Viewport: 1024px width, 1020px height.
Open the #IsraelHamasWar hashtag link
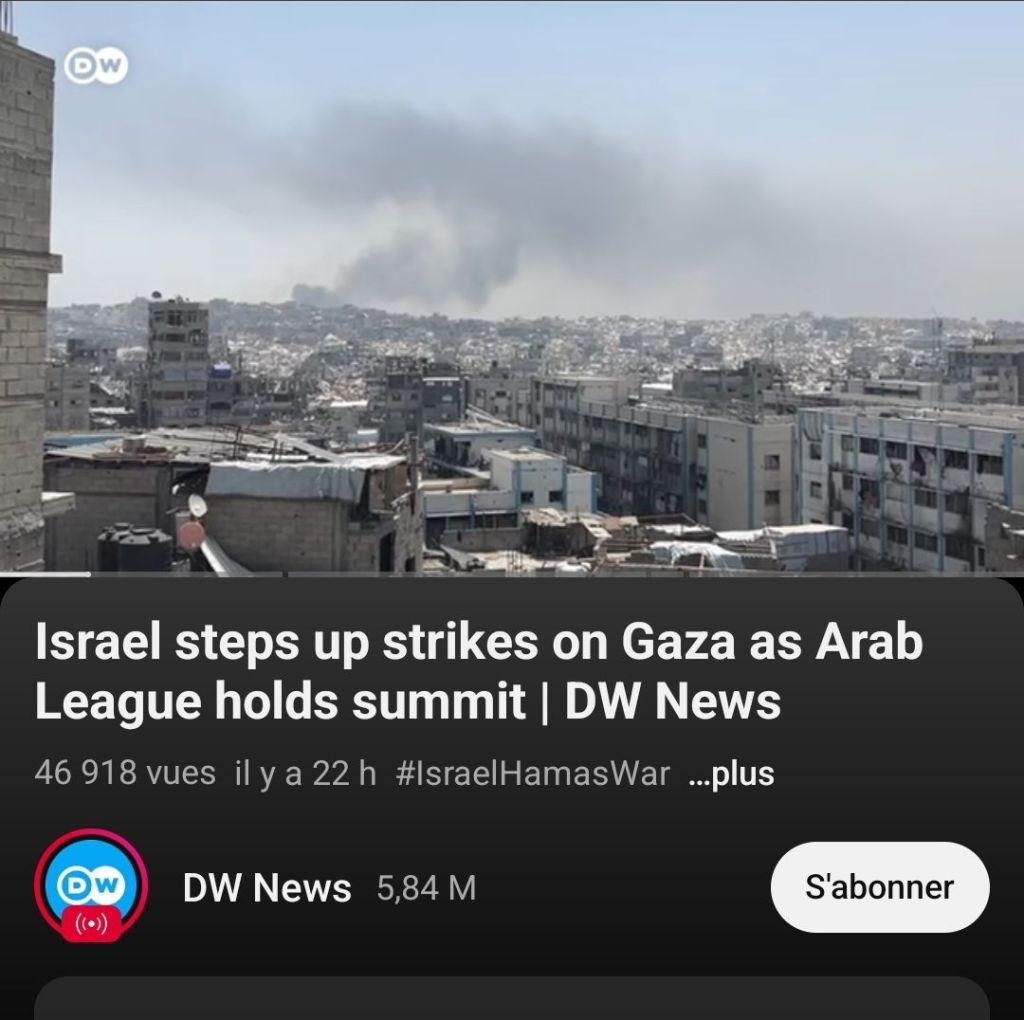point(533,774)
